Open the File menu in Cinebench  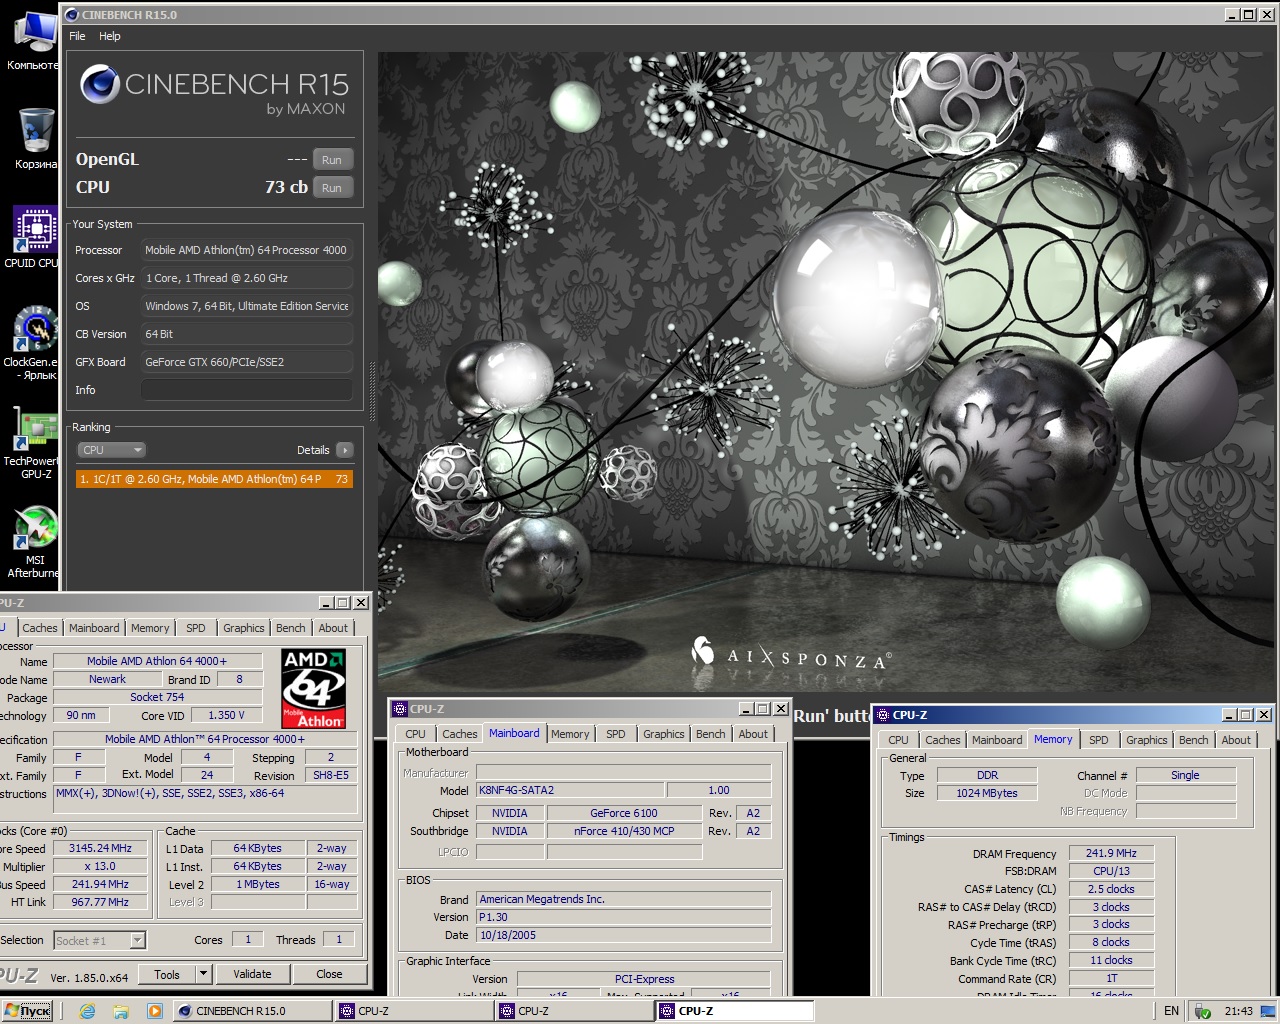(x=77, y=36)
